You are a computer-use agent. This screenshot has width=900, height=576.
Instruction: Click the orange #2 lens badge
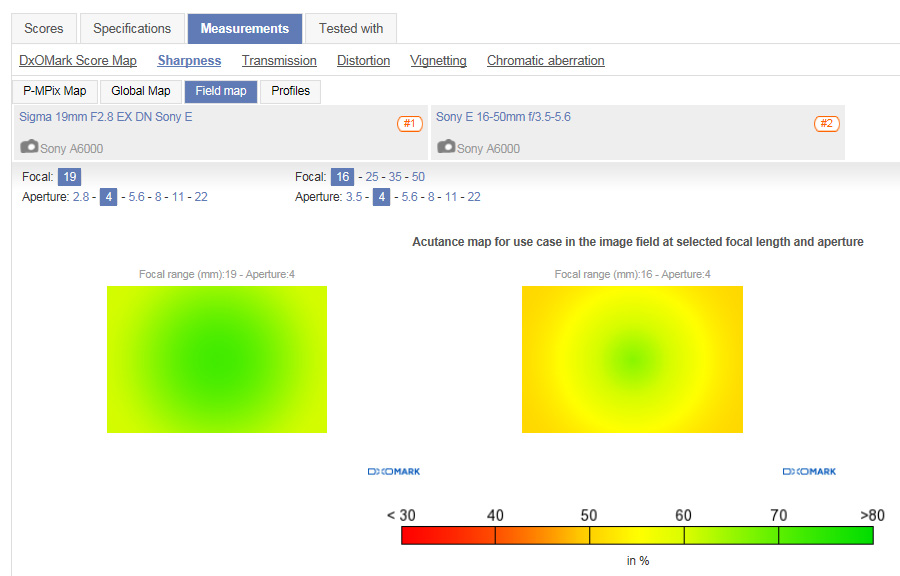point(826,124)
